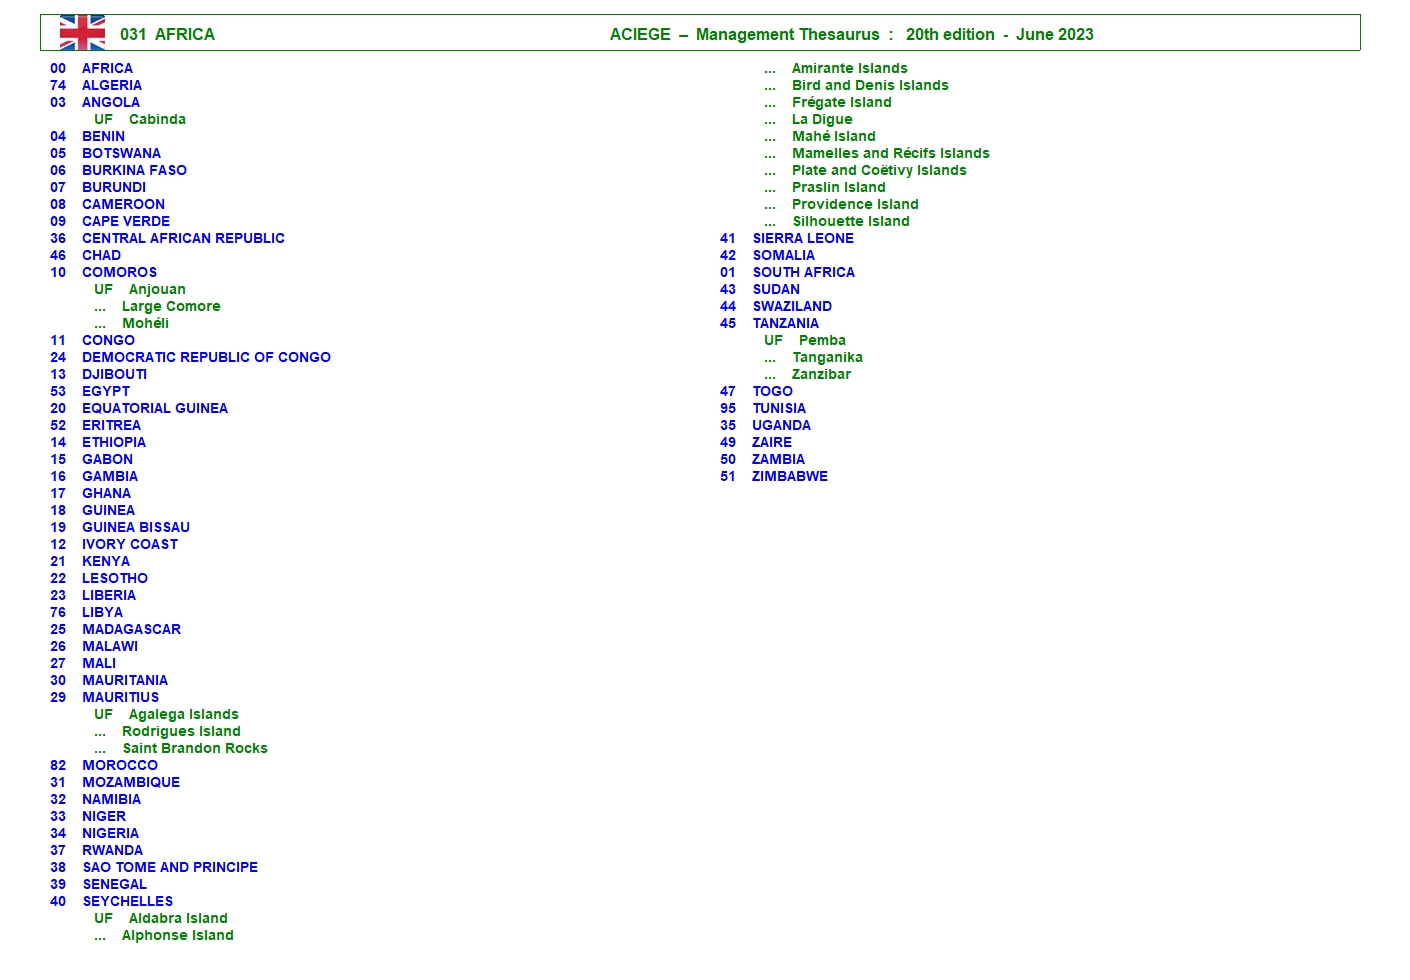Click the UK flag icon in header
The image size is (1410, 980).
tap(82, 33)
